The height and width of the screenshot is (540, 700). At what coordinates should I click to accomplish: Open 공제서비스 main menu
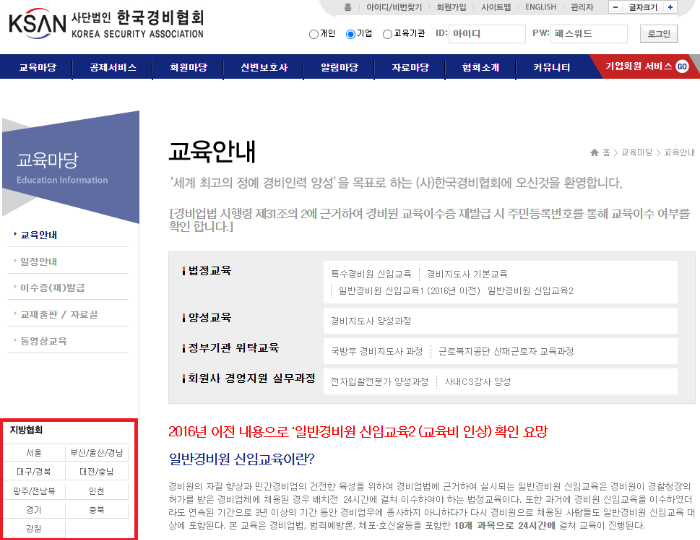pyautogui.click(x=113, y=67)
